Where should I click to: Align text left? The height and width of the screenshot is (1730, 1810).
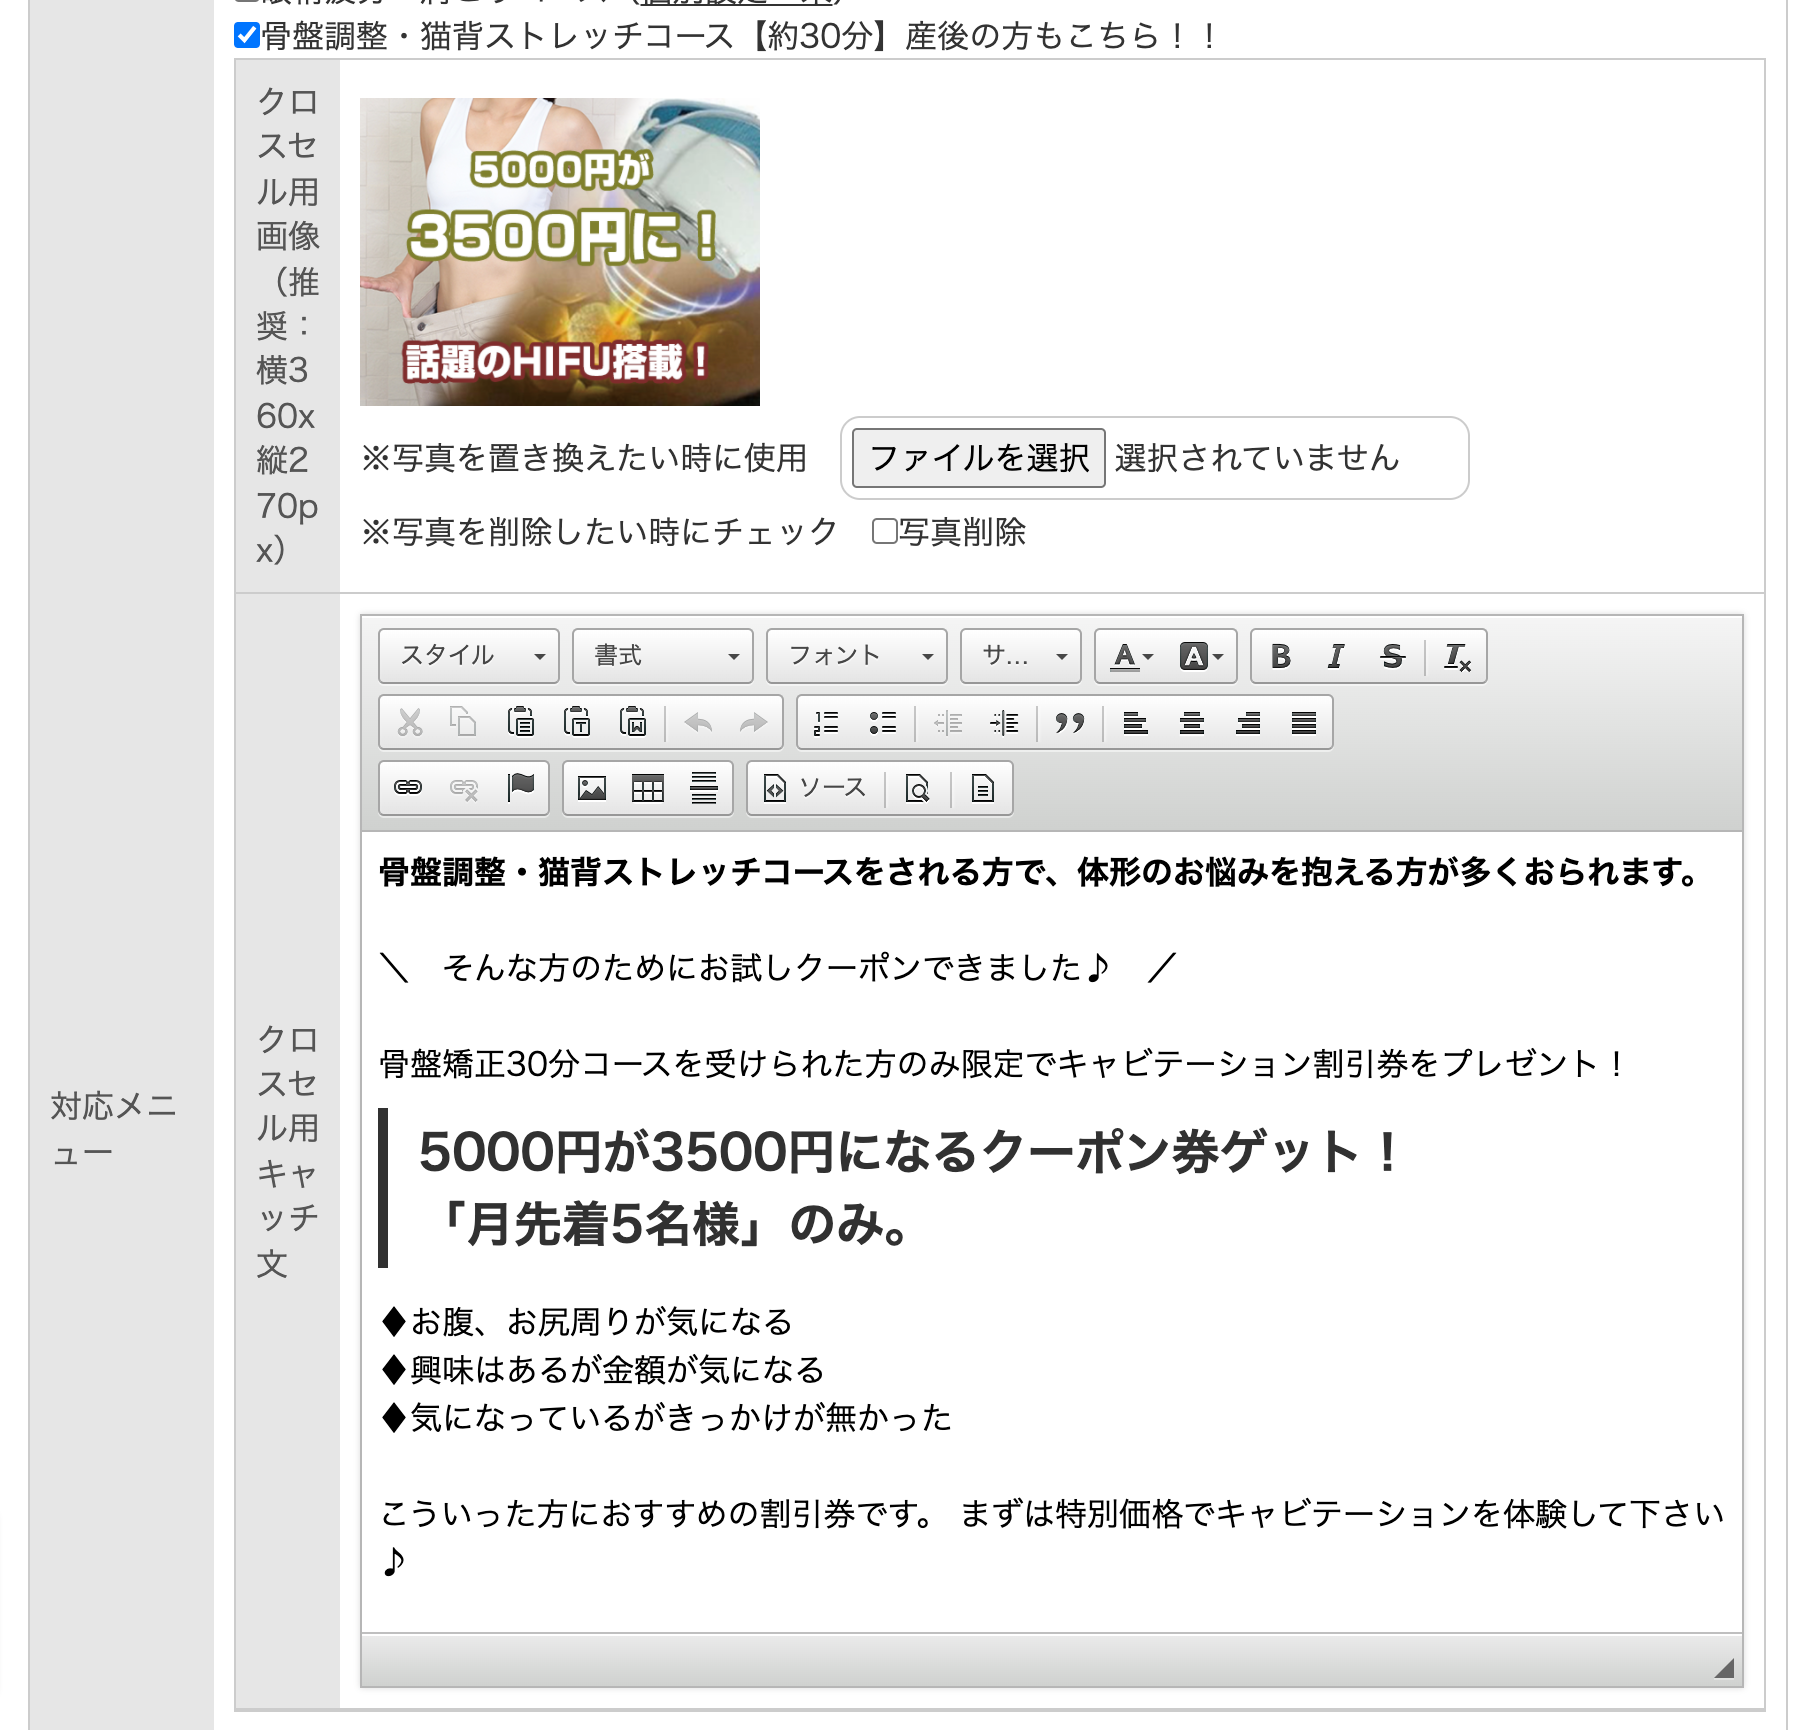point(1135,722)
